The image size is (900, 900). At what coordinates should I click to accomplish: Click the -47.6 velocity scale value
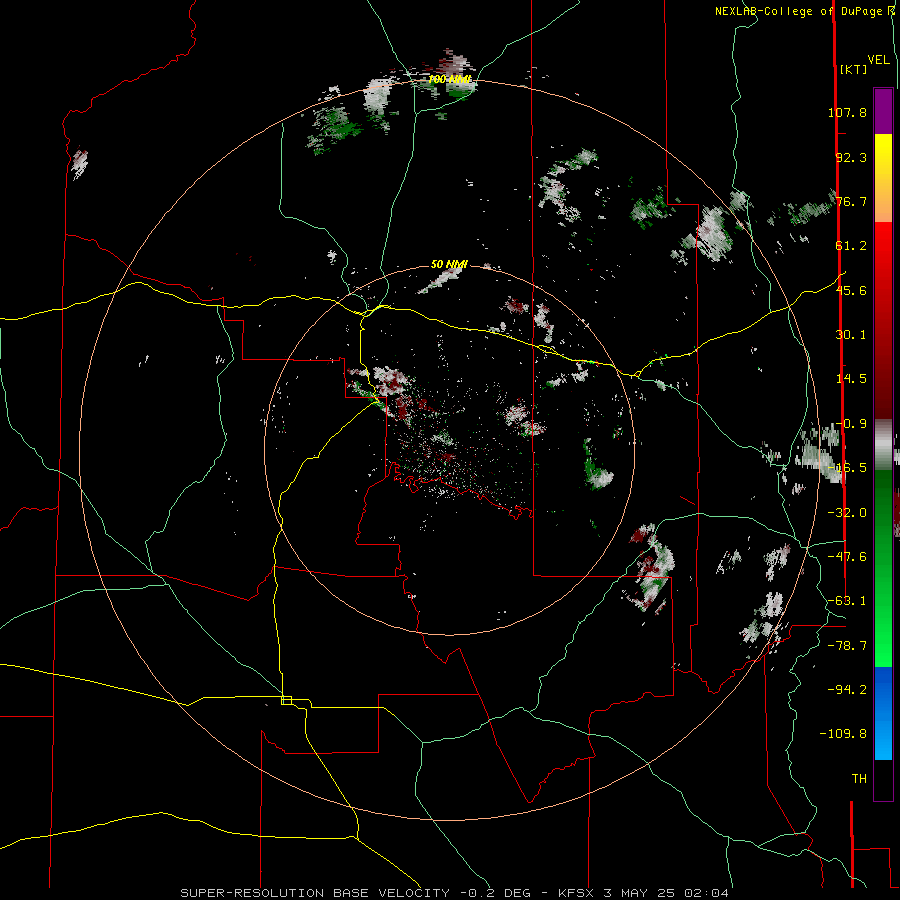tap(847, 557)
